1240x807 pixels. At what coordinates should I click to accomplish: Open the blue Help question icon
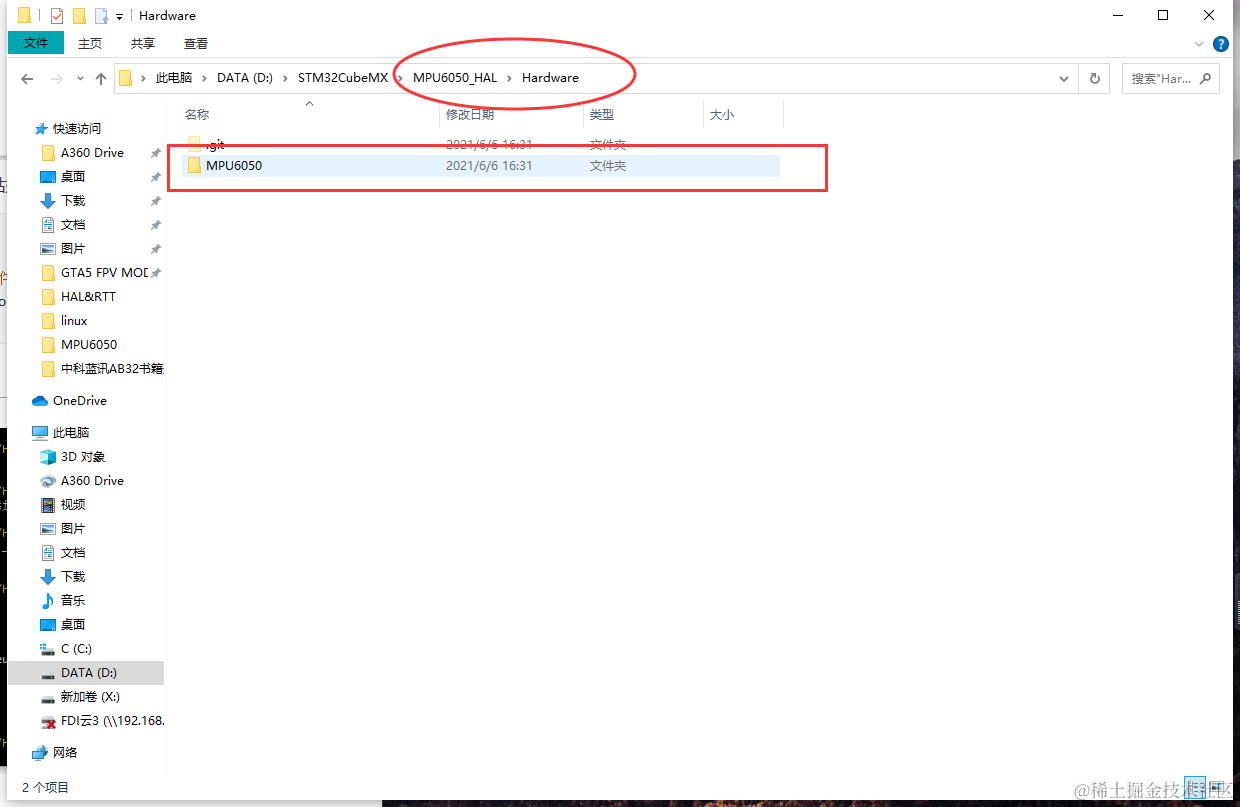(x=1221, y=44)
